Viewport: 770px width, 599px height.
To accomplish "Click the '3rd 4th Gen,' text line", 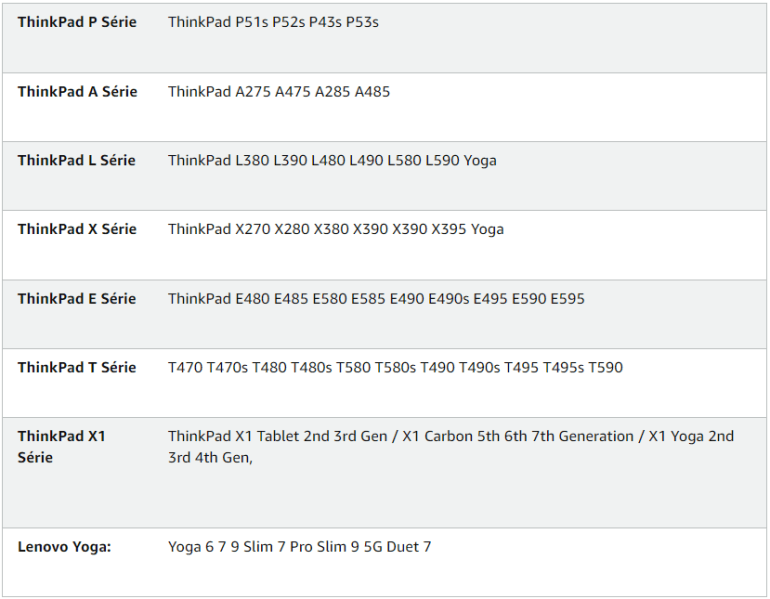I will tap(210, 458).
